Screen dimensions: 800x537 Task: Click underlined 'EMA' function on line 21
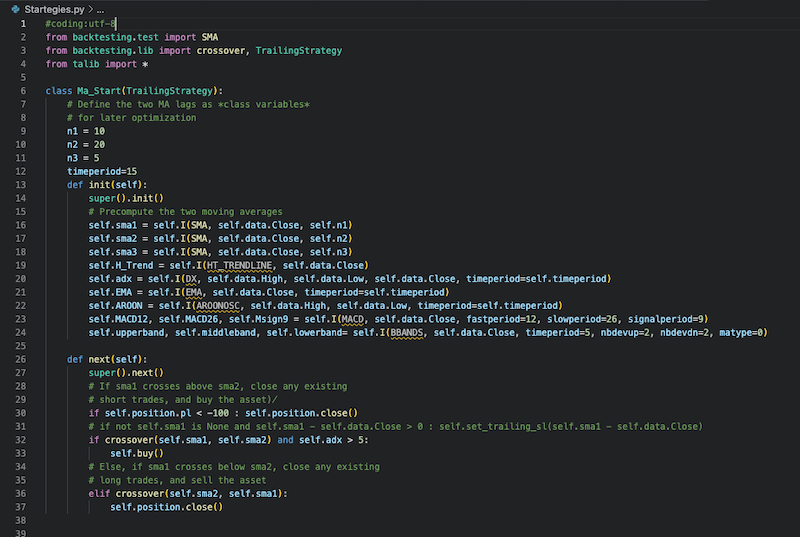point(193,292)
